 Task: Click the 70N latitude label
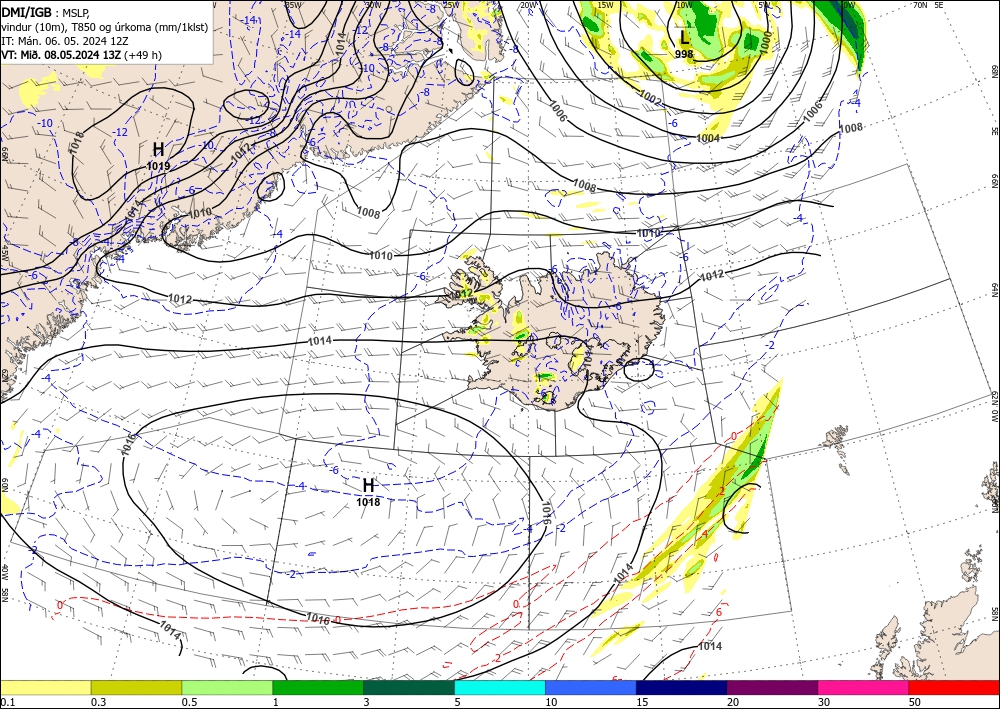point(920,5)
